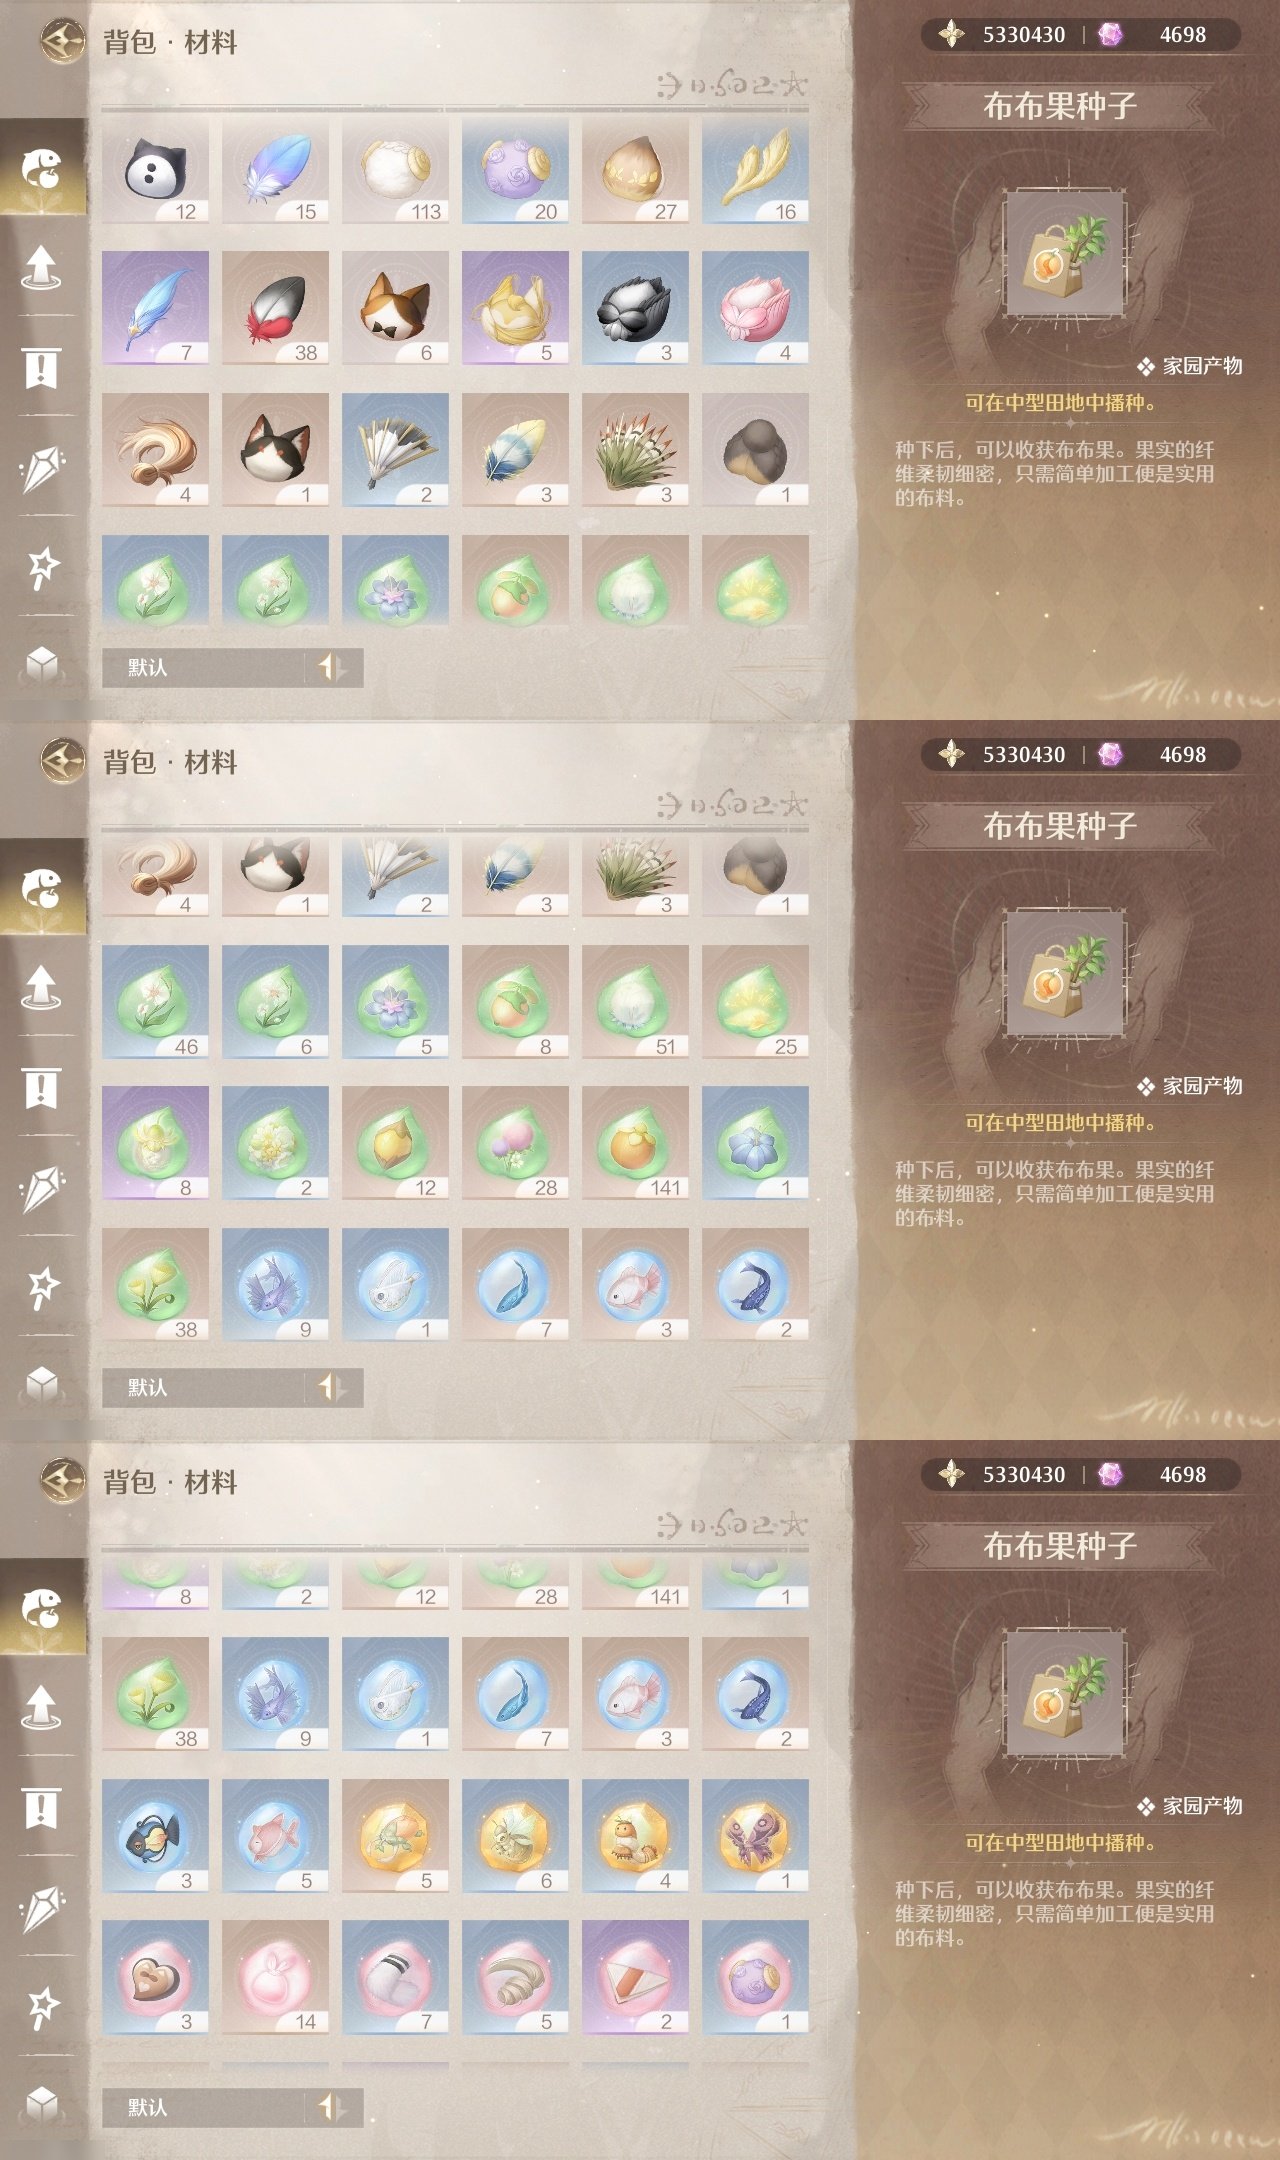Choose the black-red feather item showing 38

pos(275,308)
